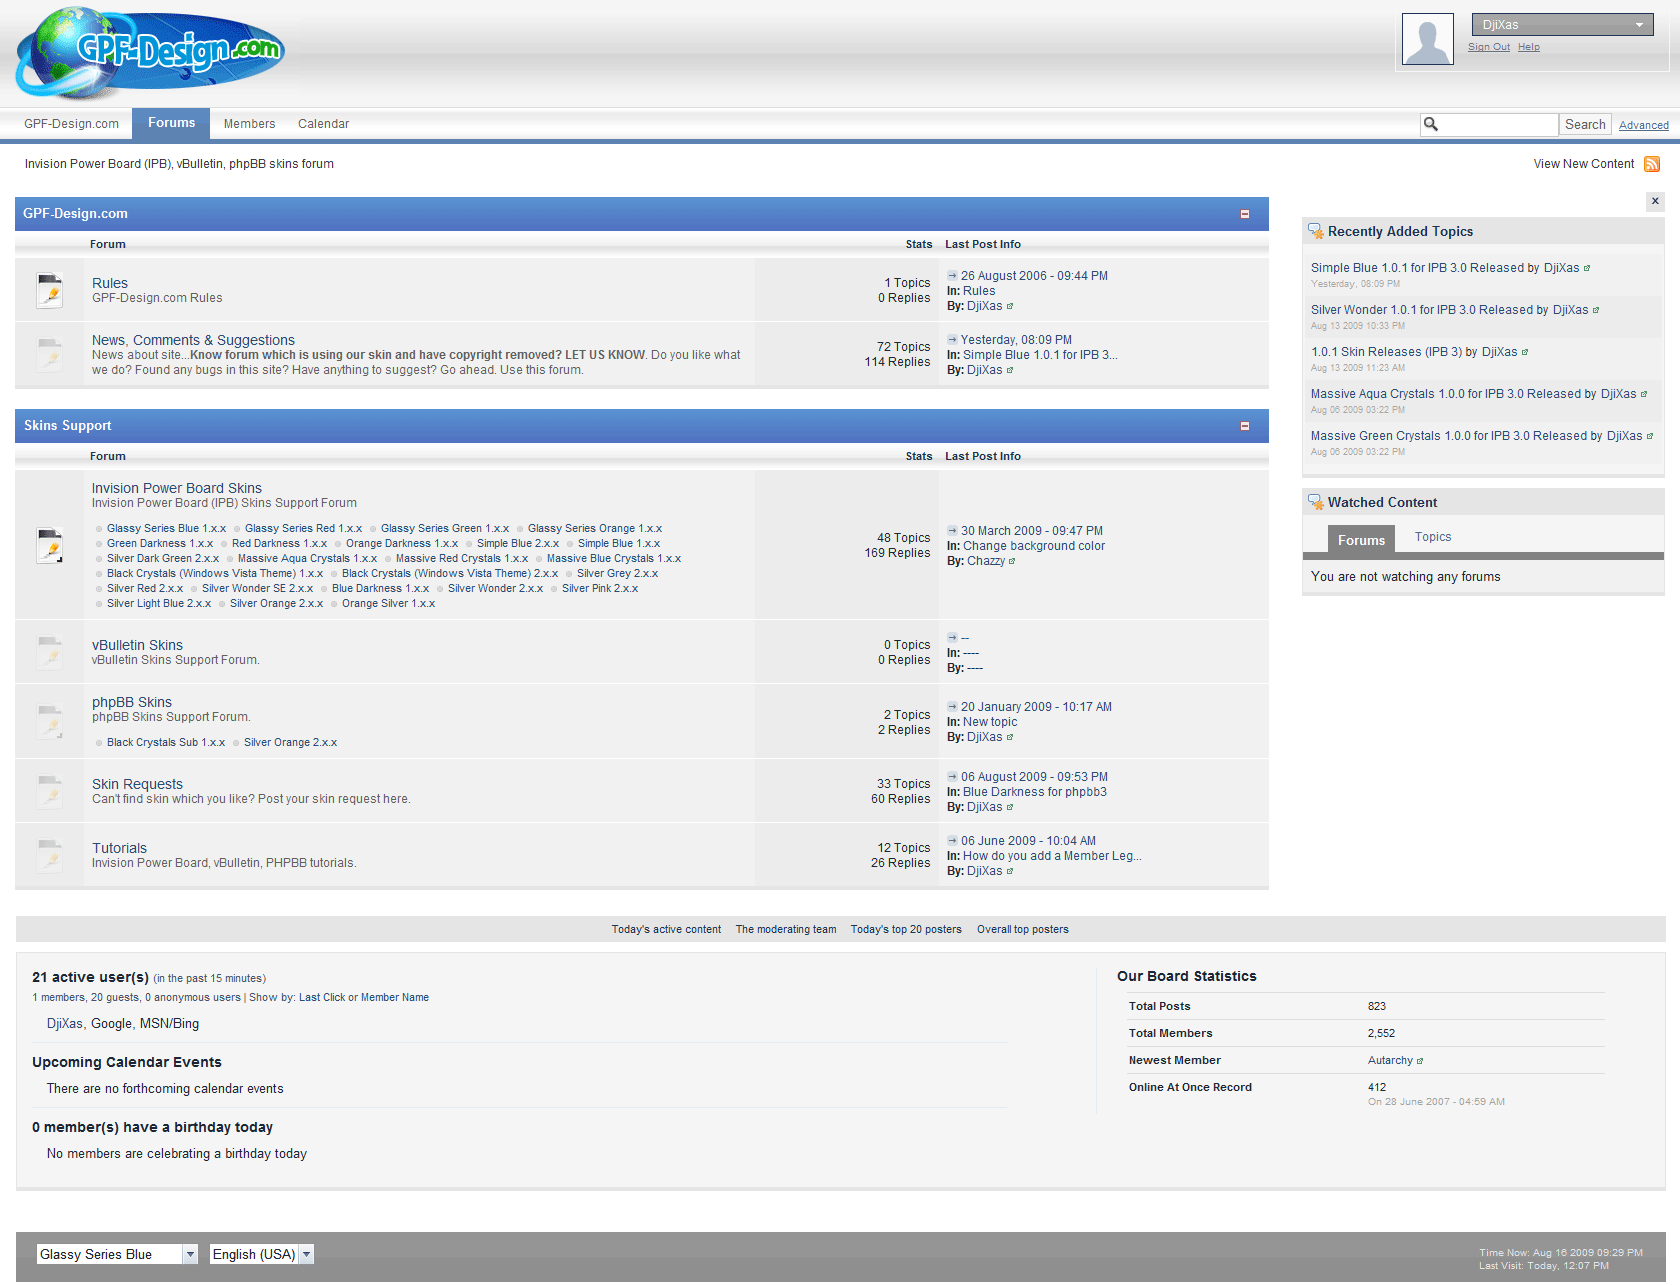
Task: Click the RSS feed icon
Action: pos(1652,164)
